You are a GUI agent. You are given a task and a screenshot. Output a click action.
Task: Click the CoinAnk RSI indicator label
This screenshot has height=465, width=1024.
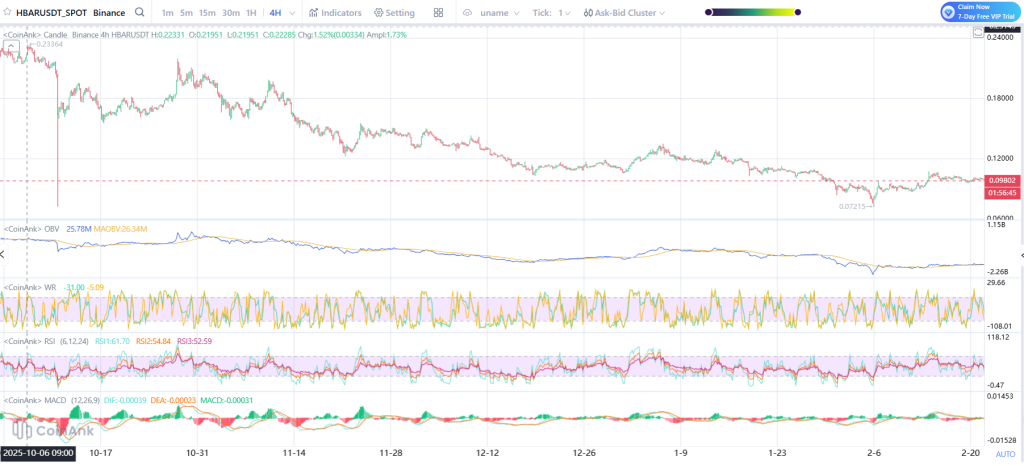pyautogui.click(x=31, y=341)
